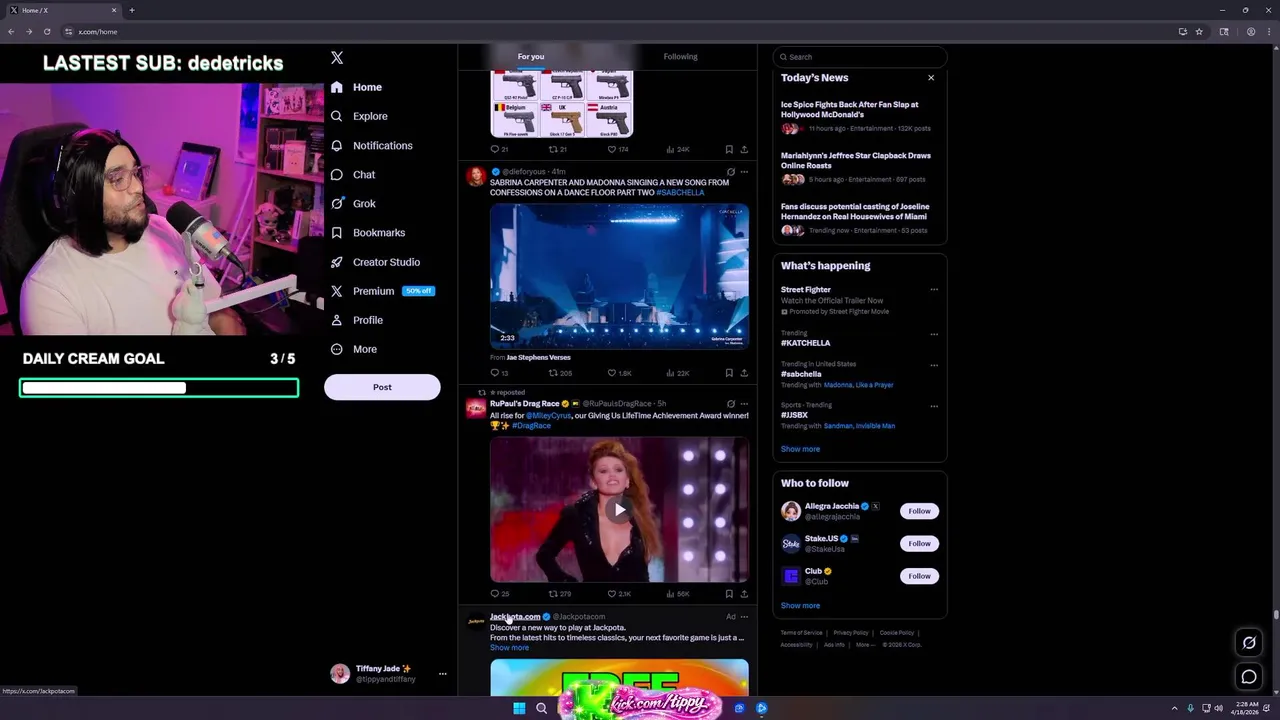Reply to the RuPaul's Drag Race post
The width and height of the screenshot is (1280, 720).
[x=499, y=594]
